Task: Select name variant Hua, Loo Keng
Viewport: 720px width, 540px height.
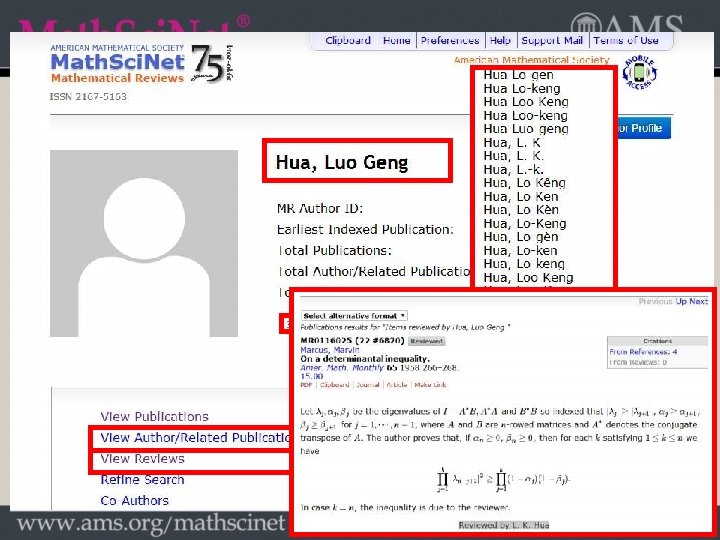Action: click(528, 277)
